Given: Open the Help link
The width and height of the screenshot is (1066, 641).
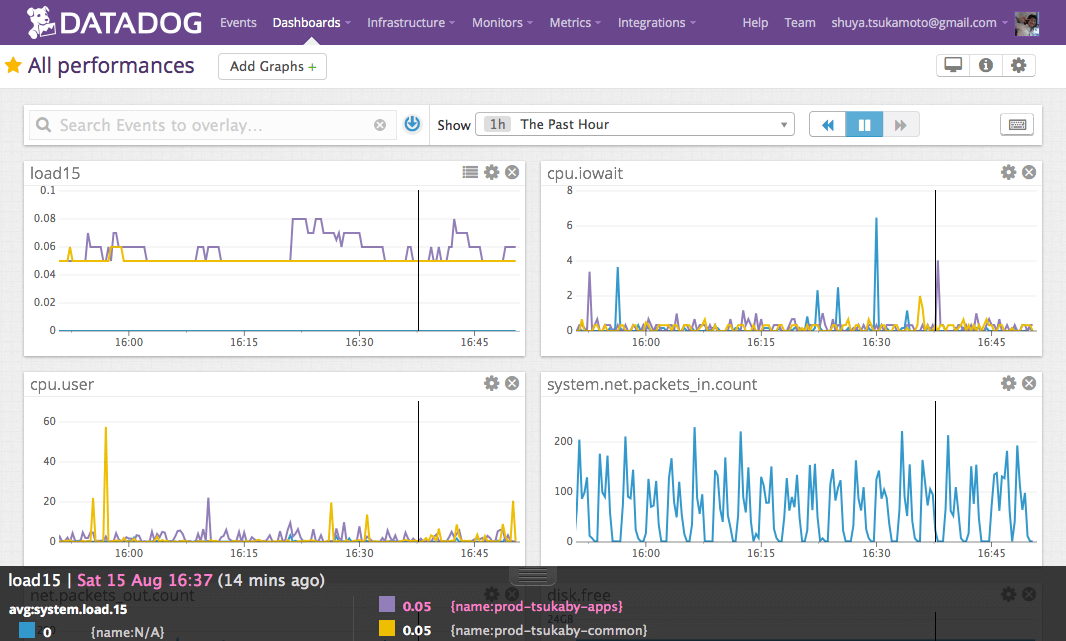Looking at the screenshot, I should [x=755, y=22].
